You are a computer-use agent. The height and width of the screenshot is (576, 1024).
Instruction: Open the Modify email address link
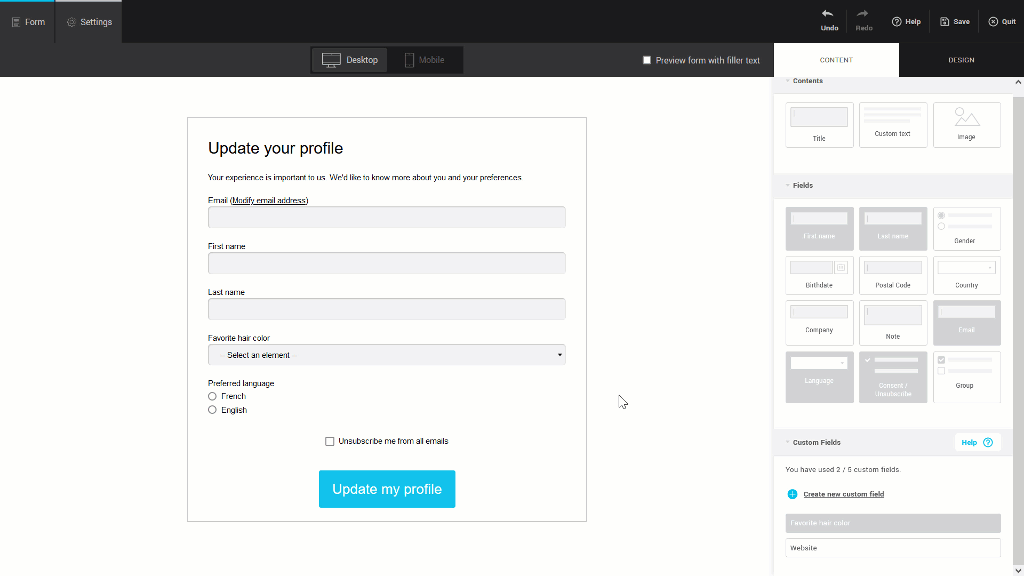click(x=267, y=199)
